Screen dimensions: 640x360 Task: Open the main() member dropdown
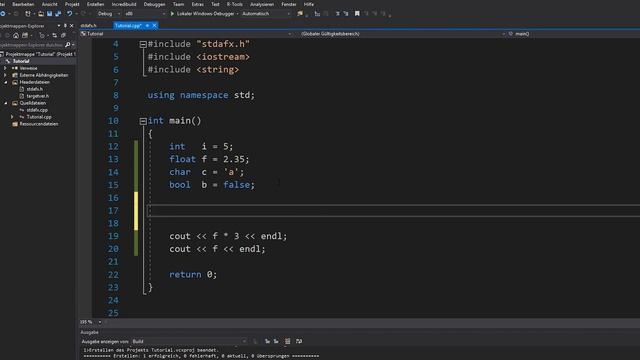pyautogui.click(x=573, y=34)
